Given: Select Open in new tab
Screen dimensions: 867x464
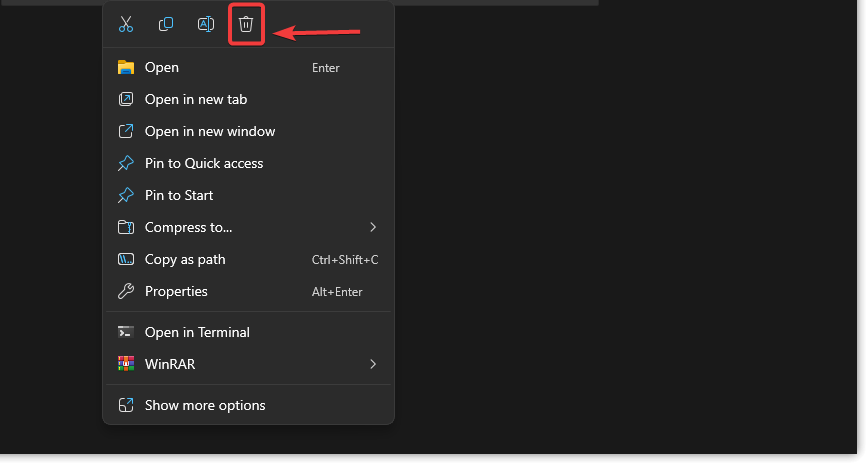Looking at the screenshot, I should tap(195, 99).
